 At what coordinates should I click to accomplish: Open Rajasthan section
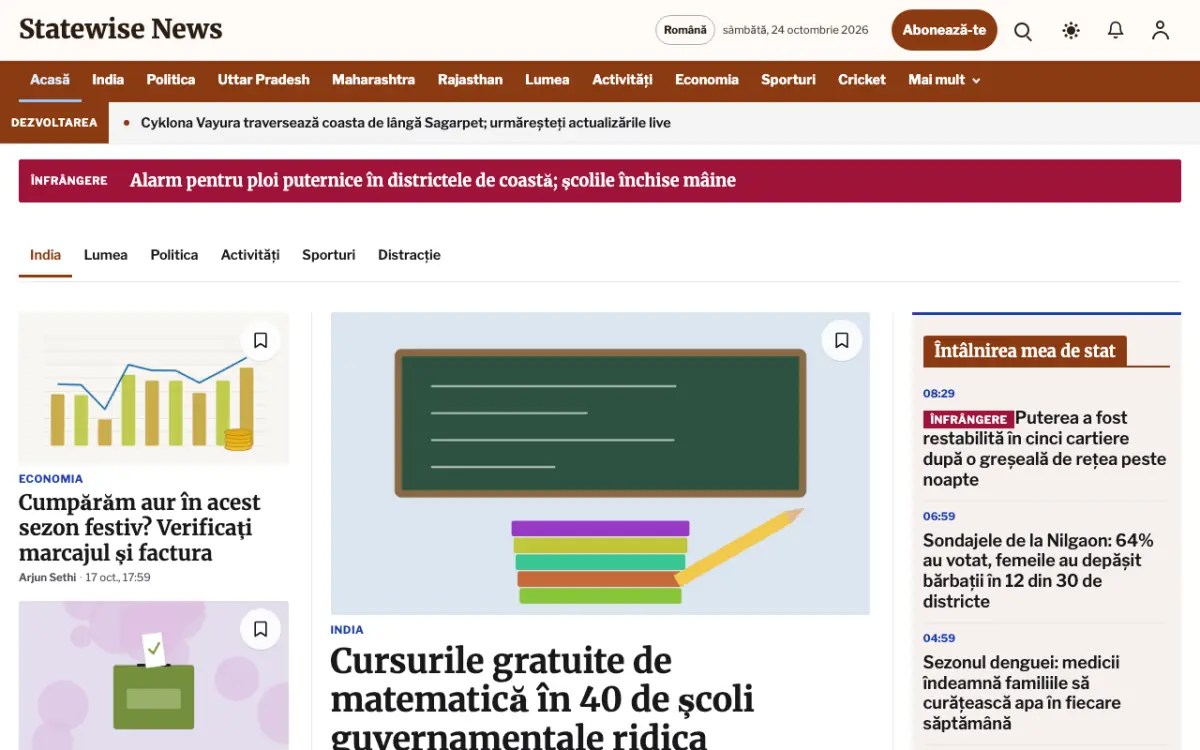click(470, 80)
